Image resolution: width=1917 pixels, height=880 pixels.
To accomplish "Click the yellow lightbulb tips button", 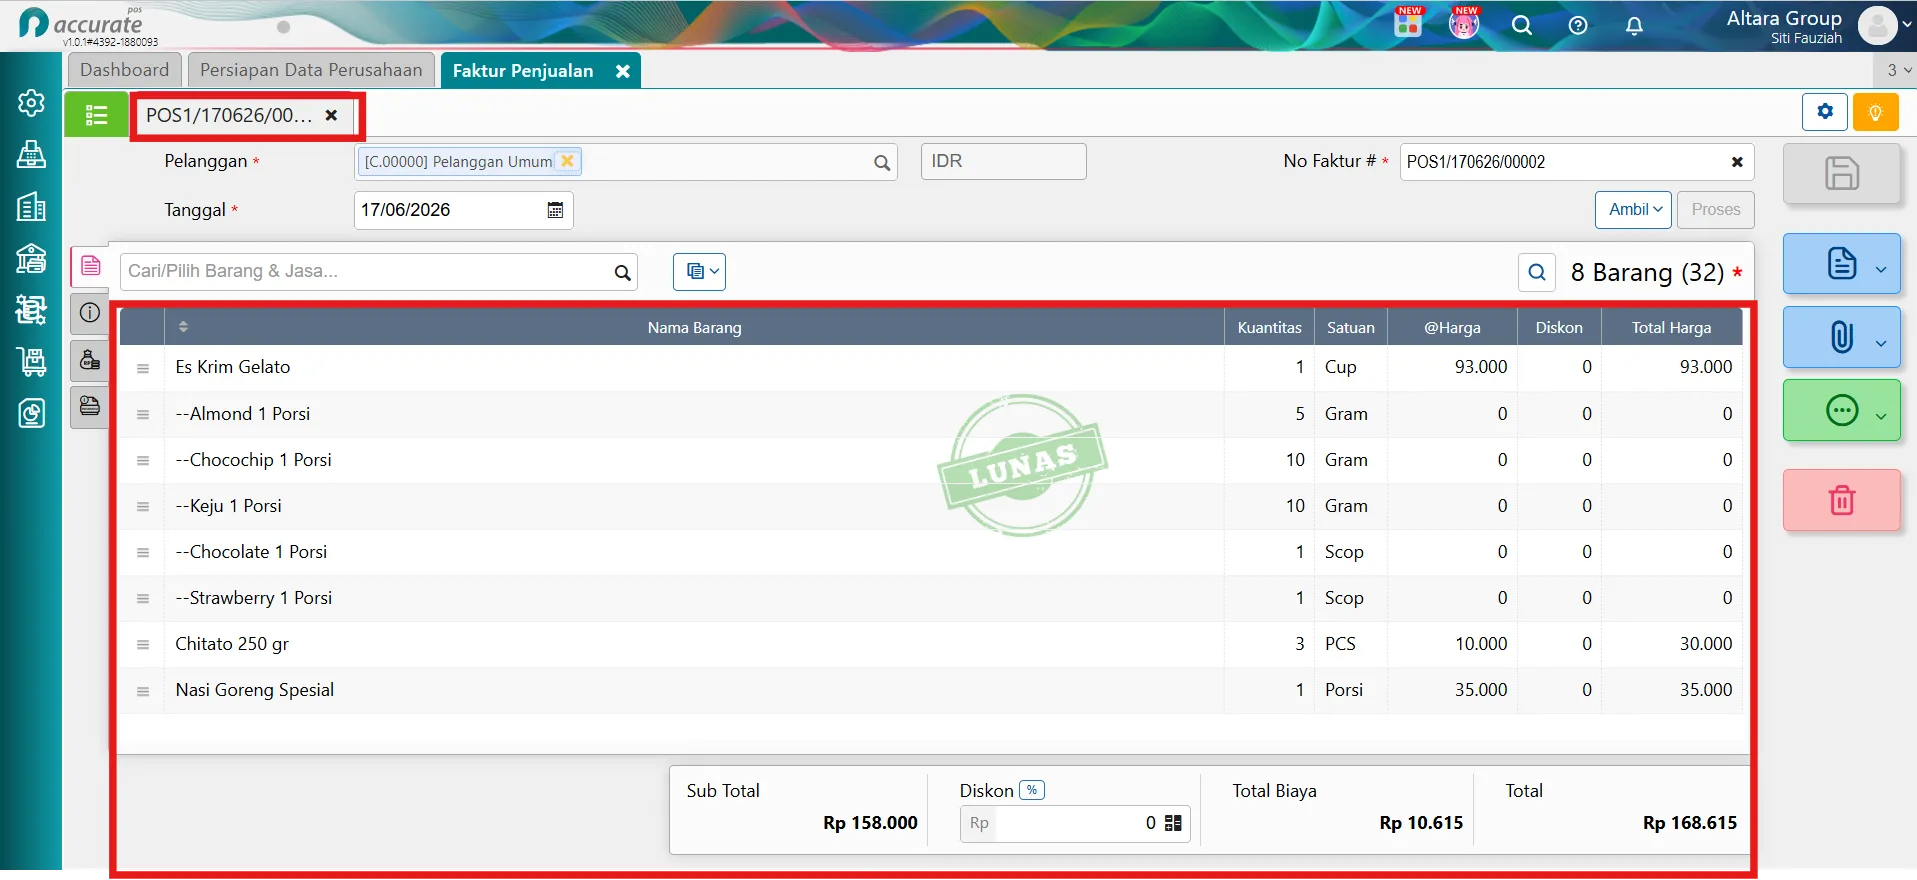I will pos(1875,112).
